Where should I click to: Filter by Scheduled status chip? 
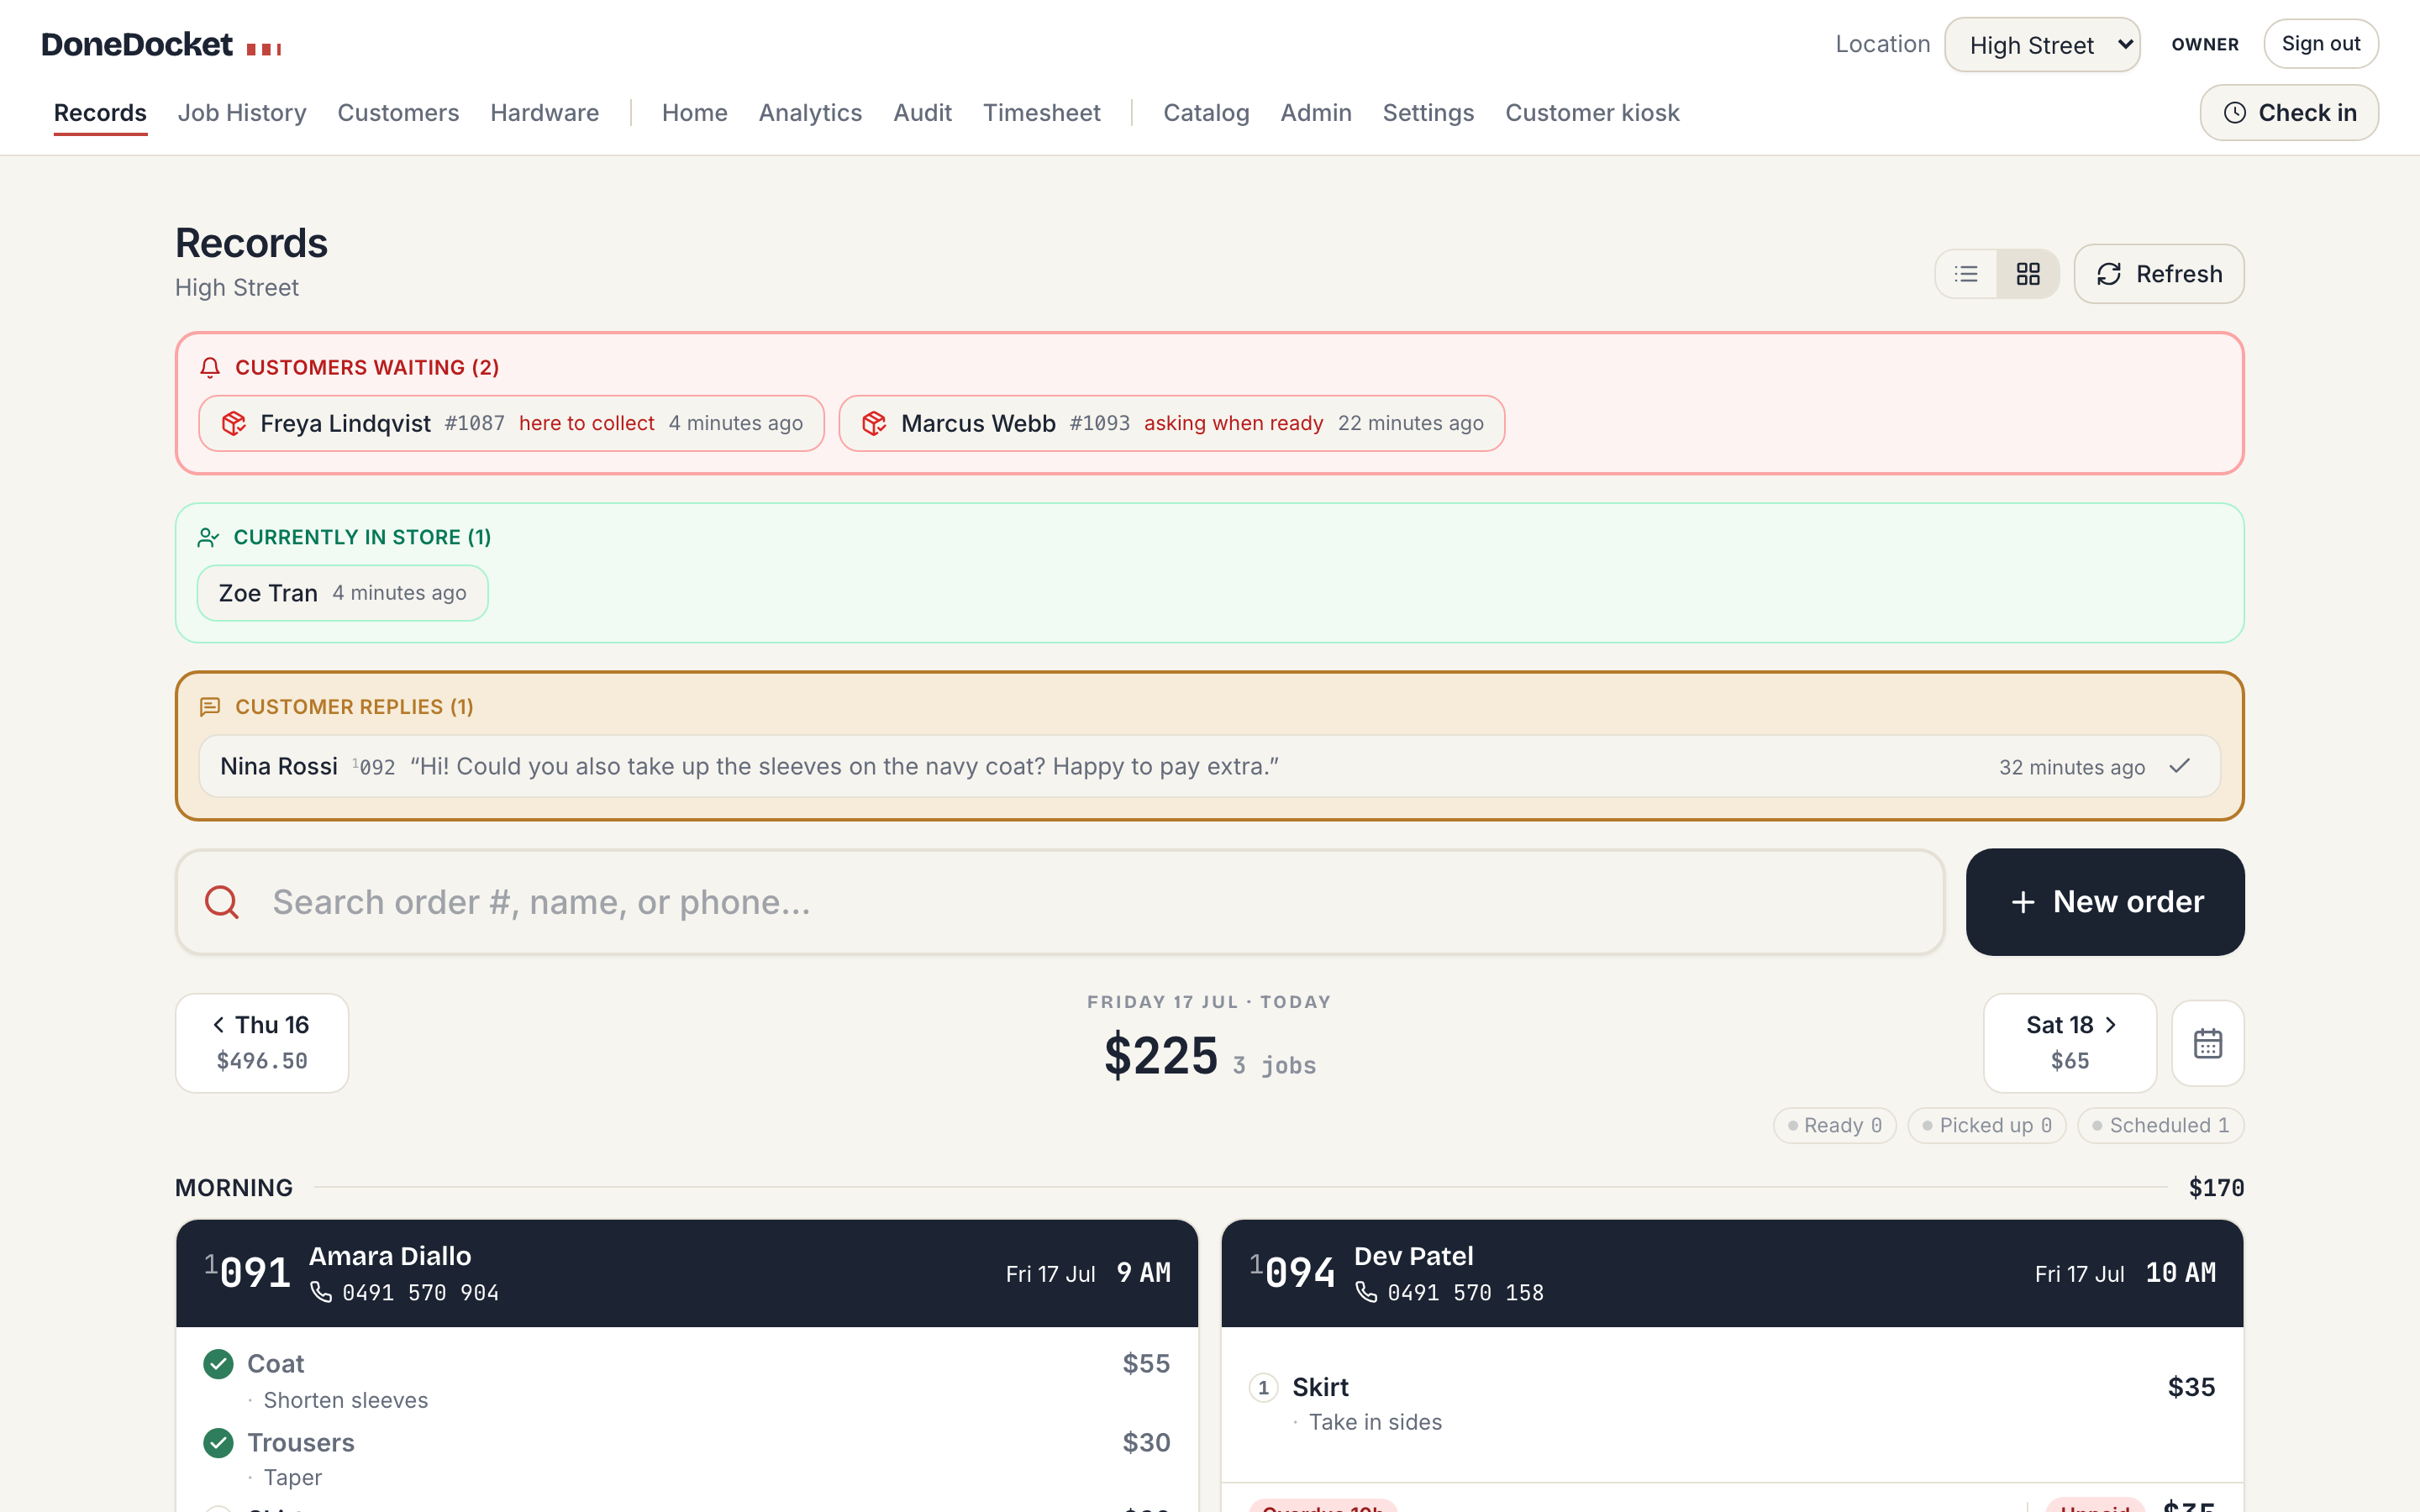(2161, 1126)
